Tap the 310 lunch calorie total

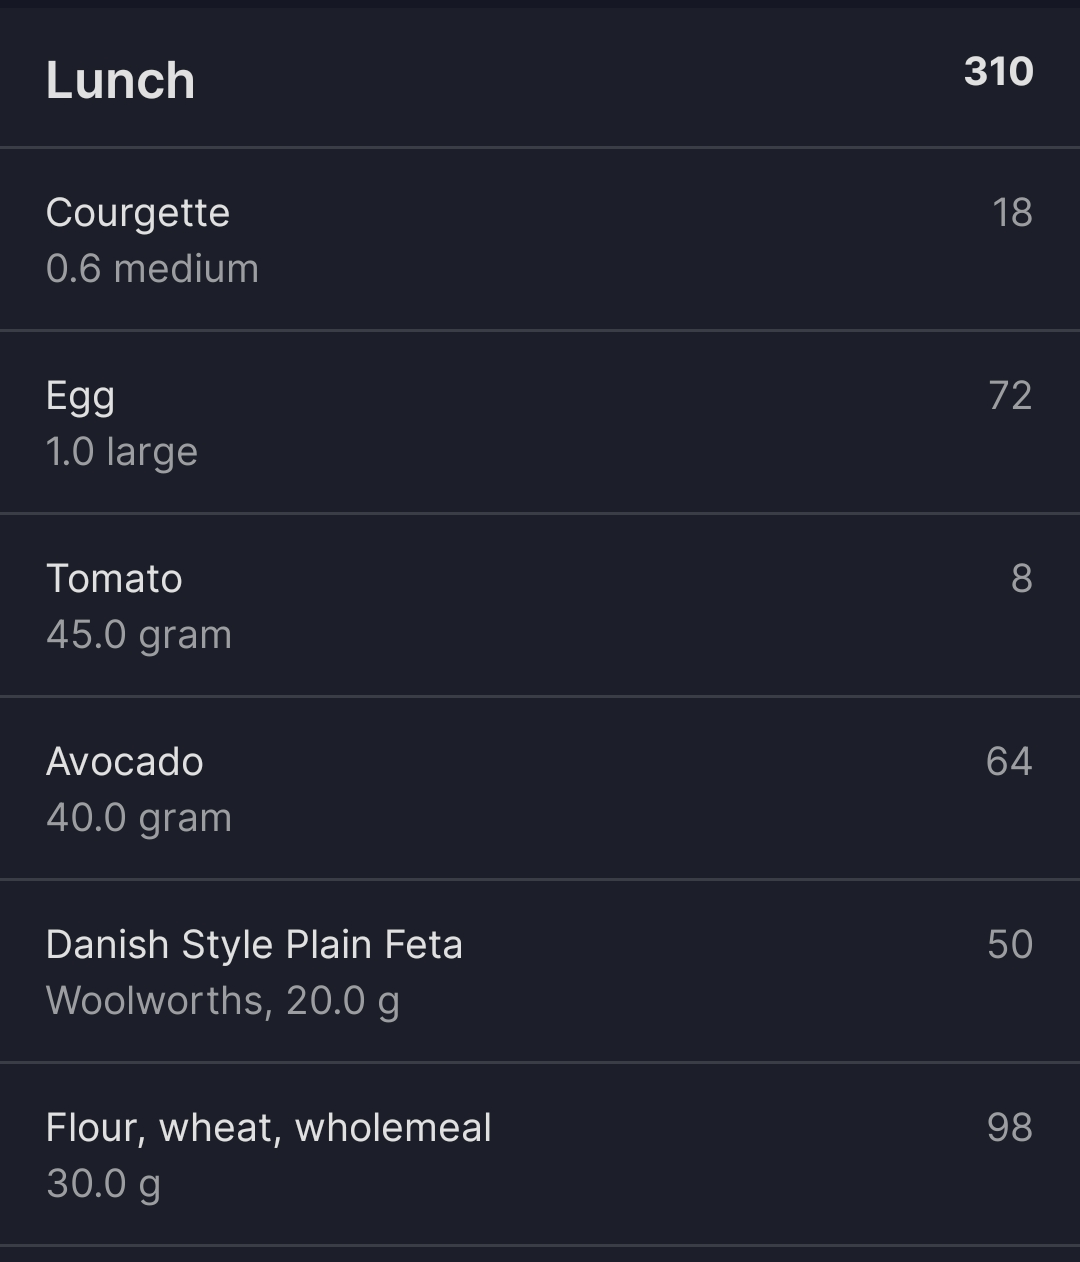click(x=998, y=72)
